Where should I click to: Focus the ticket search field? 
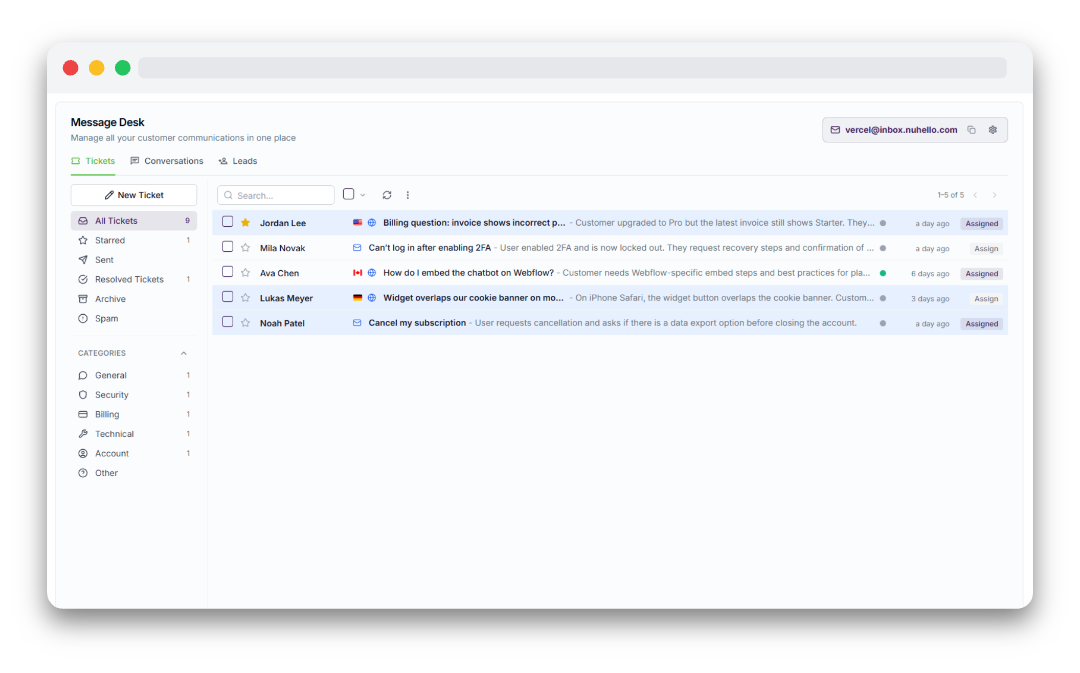click(276, 195)
